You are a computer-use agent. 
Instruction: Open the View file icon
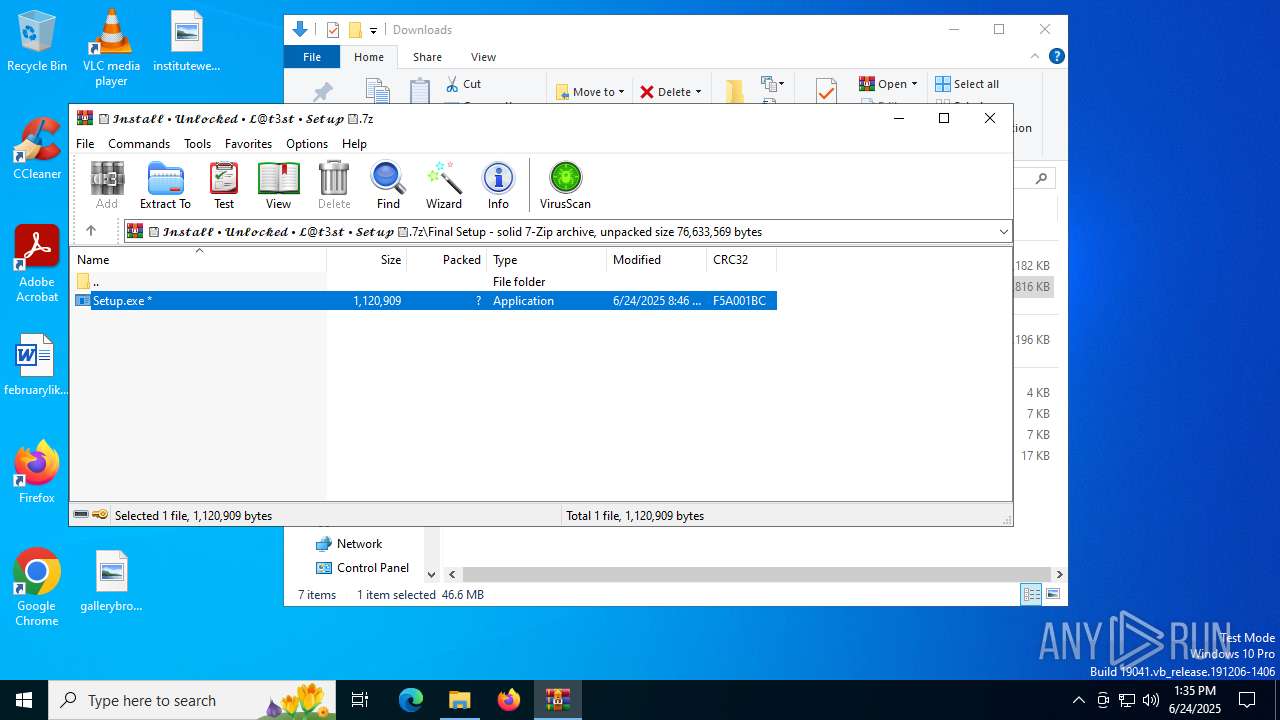(278, 185)
